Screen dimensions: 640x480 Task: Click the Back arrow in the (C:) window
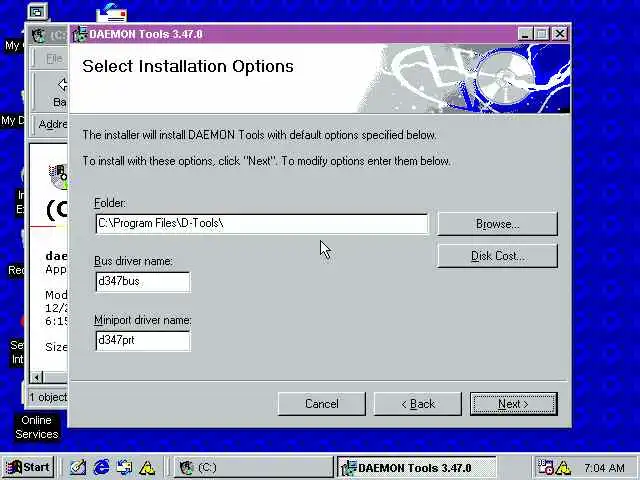[61, 92]
